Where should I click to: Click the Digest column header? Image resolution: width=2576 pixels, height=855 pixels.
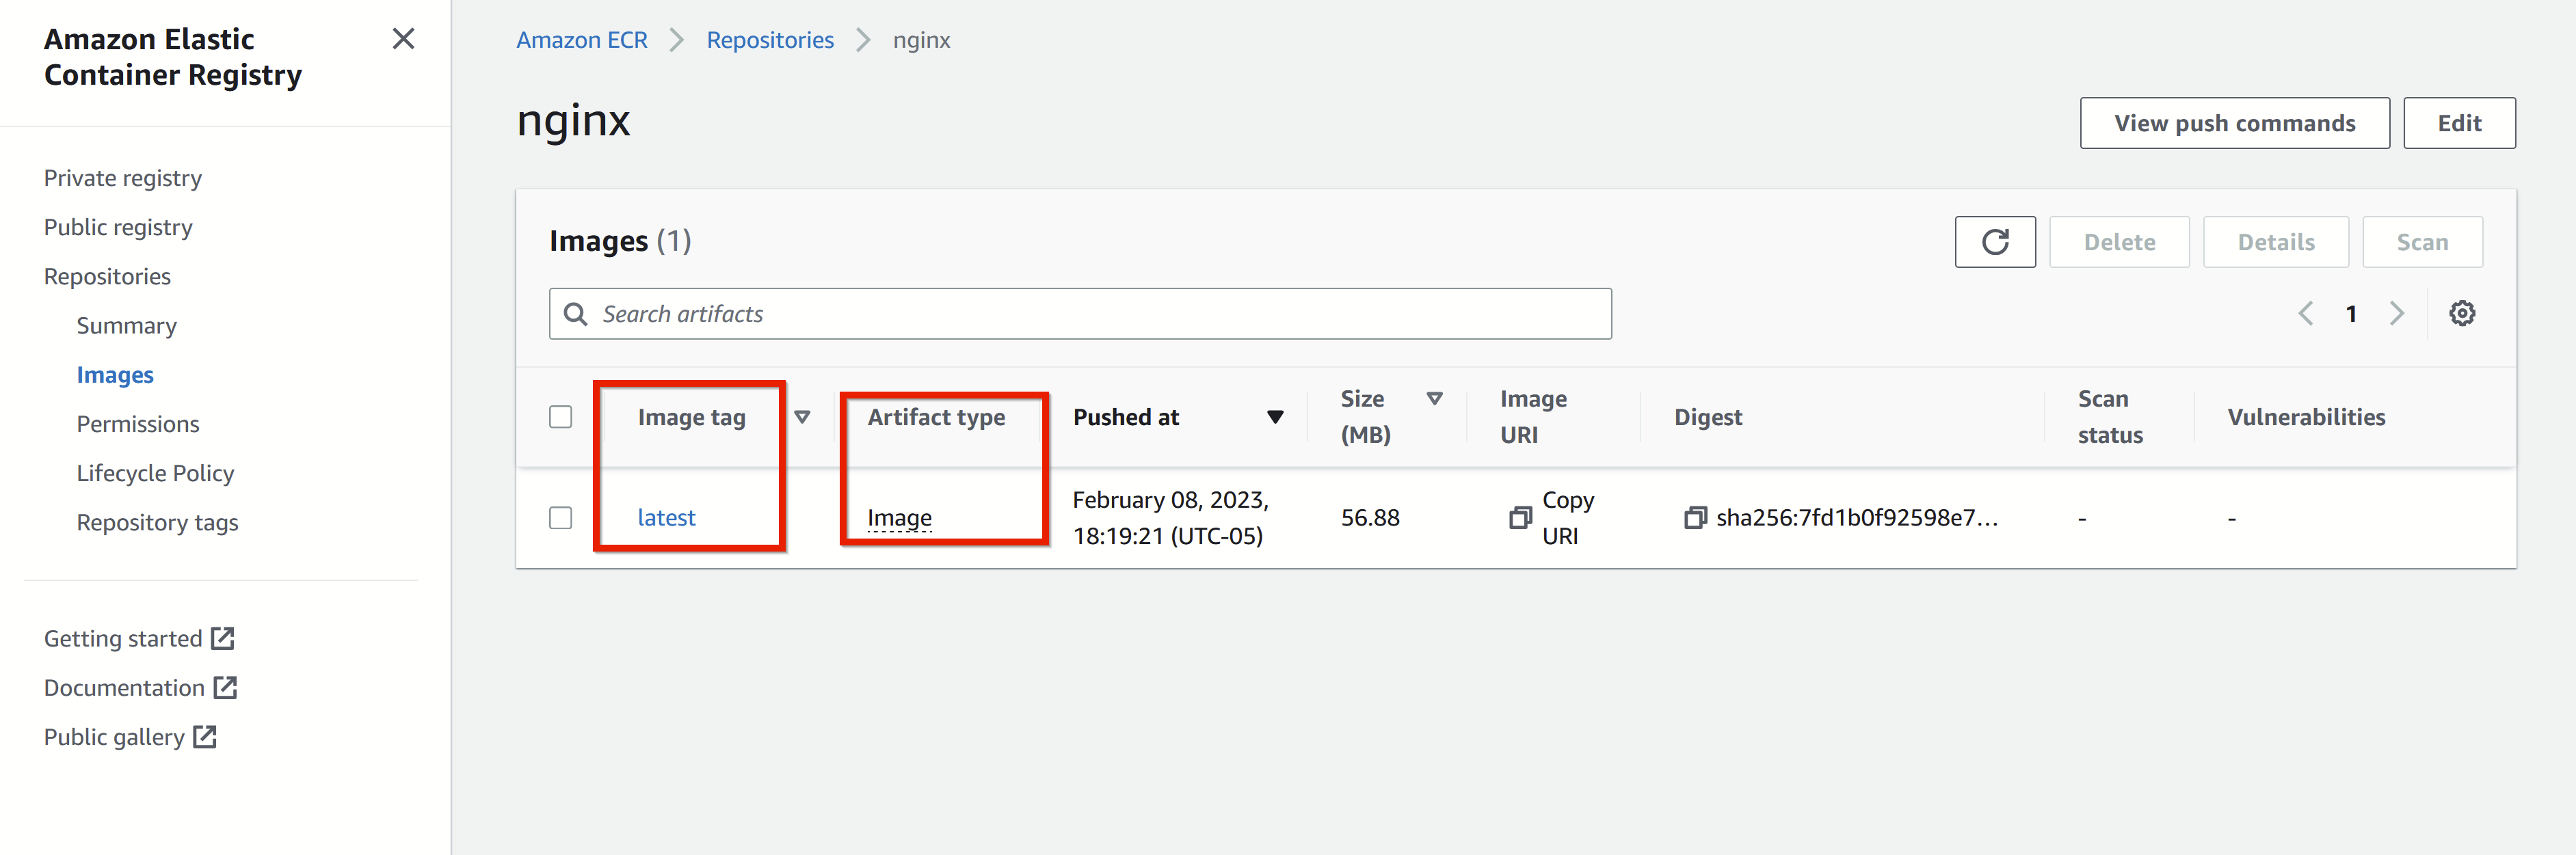1708,417
